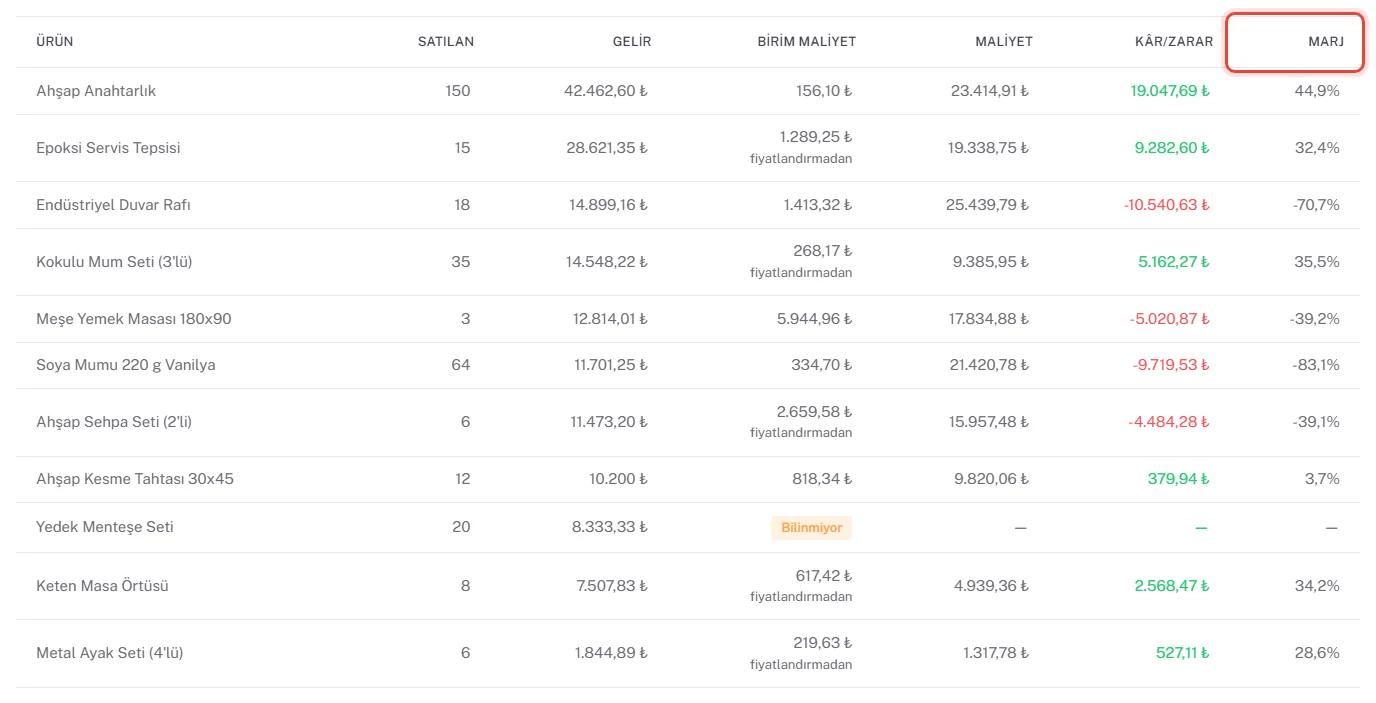This screenshot has width=1376, height=703.
Task: Click the Bilinmiyor cost badge
Action: [811, 527]
